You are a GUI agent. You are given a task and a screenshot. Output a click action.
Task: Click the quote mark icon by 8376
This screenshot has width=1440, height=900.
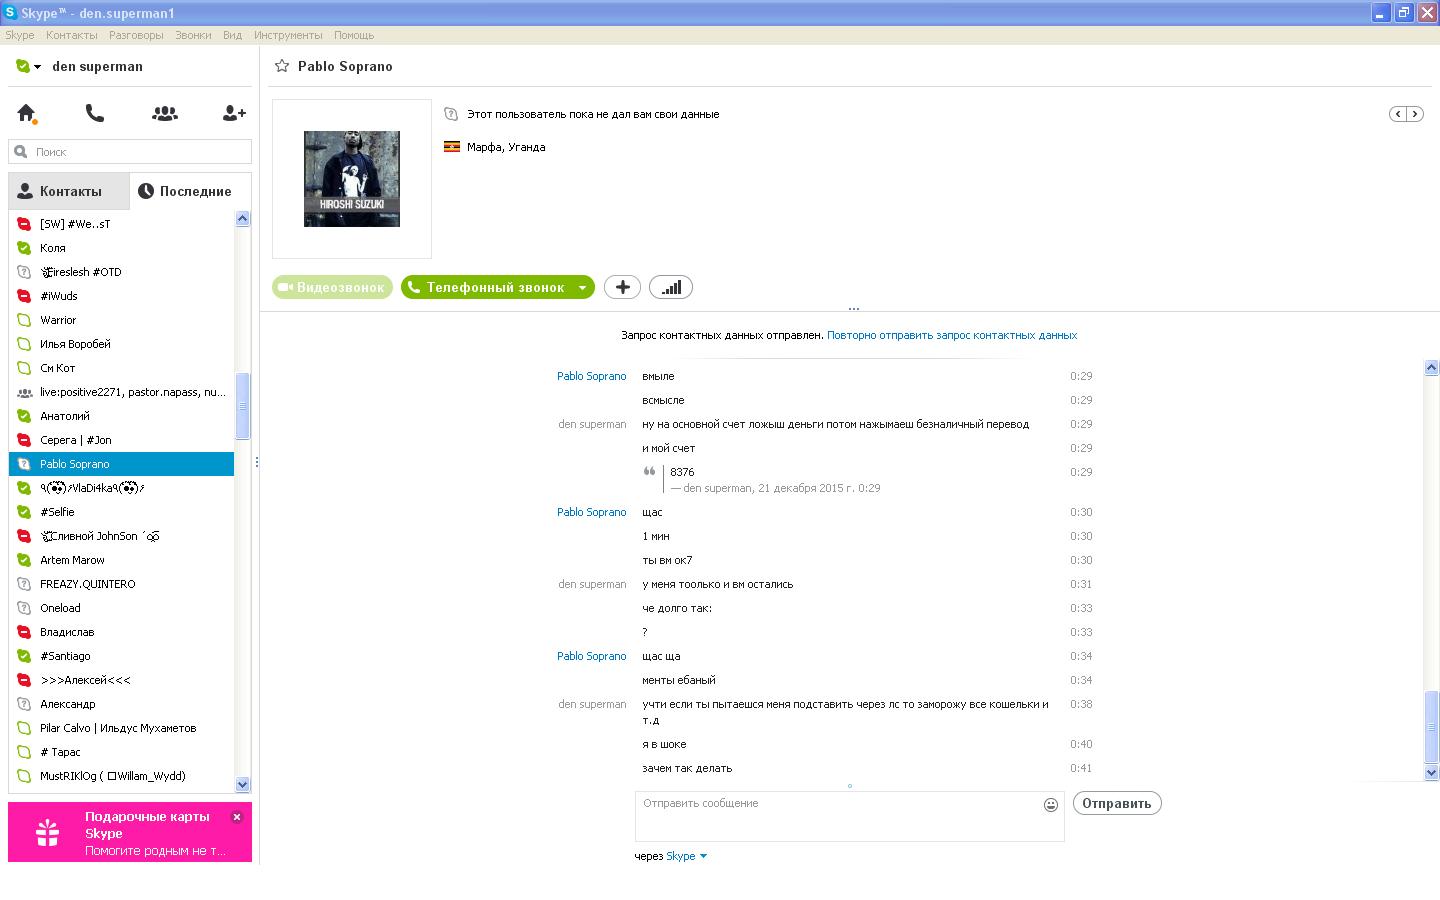coord(649,472)
